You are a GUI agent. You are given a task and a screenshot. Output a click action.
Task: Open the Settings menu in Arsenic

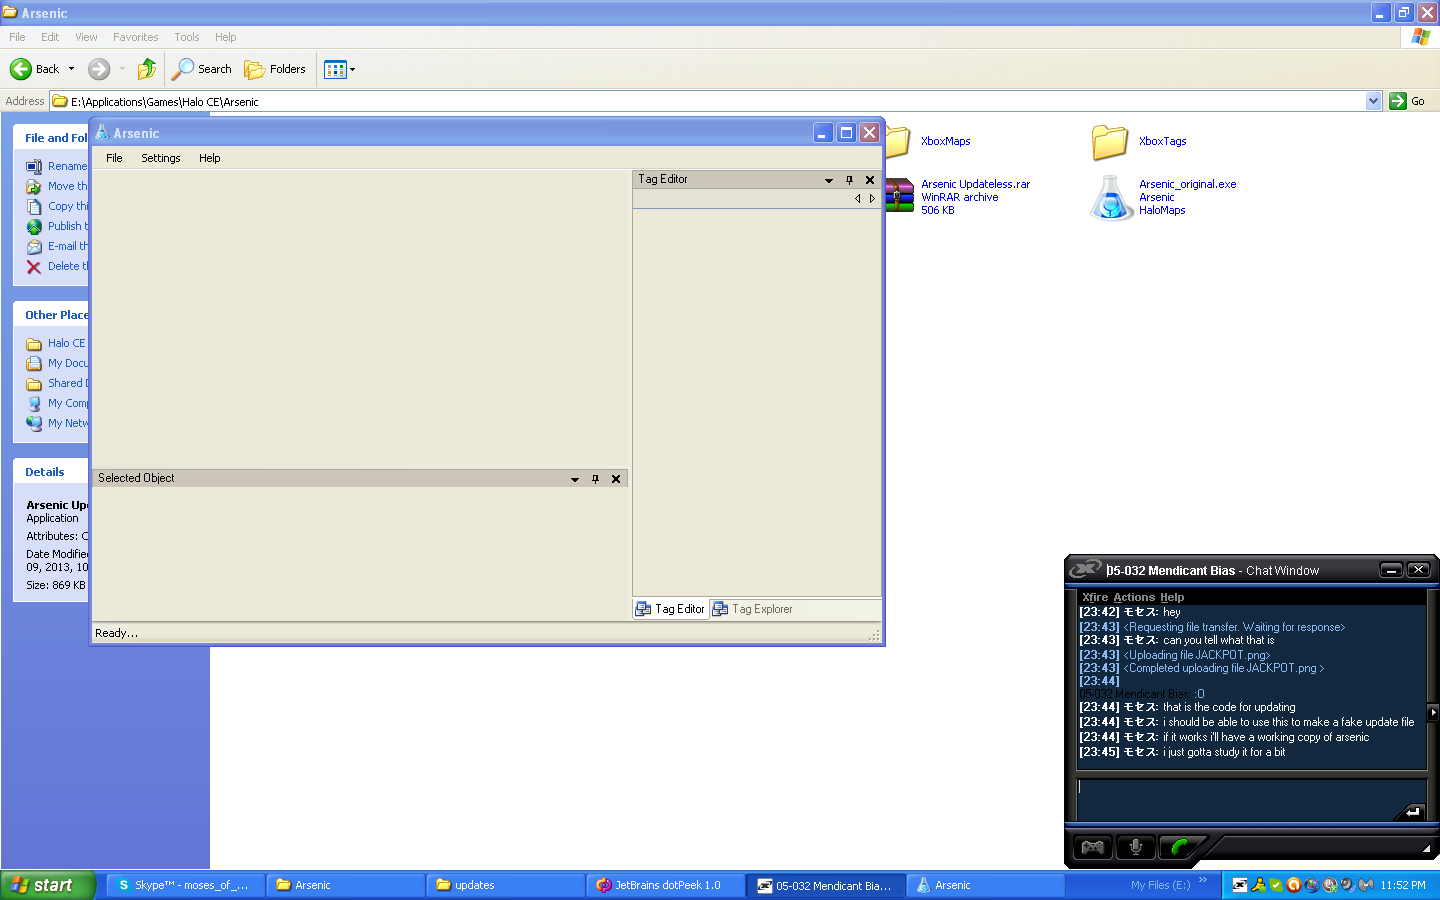pyautogui.click(x=160, y=158)
